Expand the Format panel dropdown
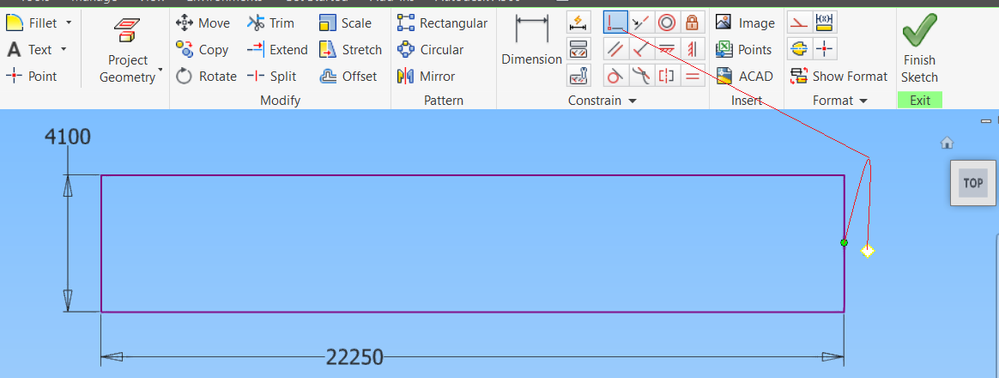Image resolution: width=999 pixels, height=378 pixels. pyautogui.click(x=863, y=101)
